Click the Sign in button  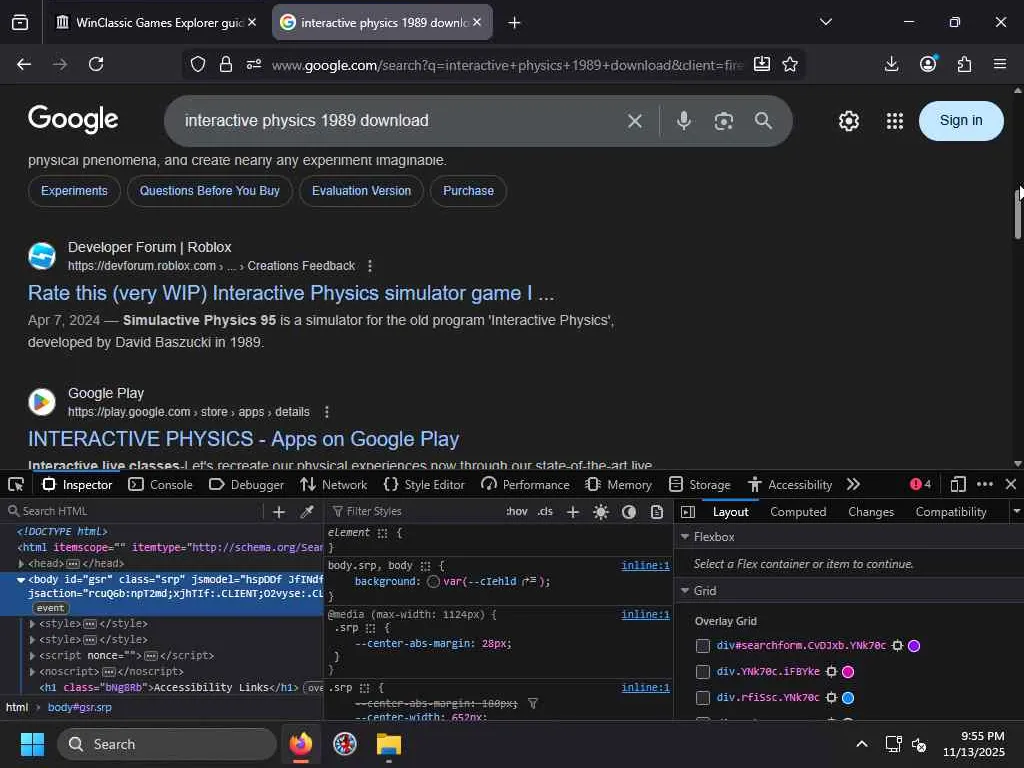pos(961,121)
